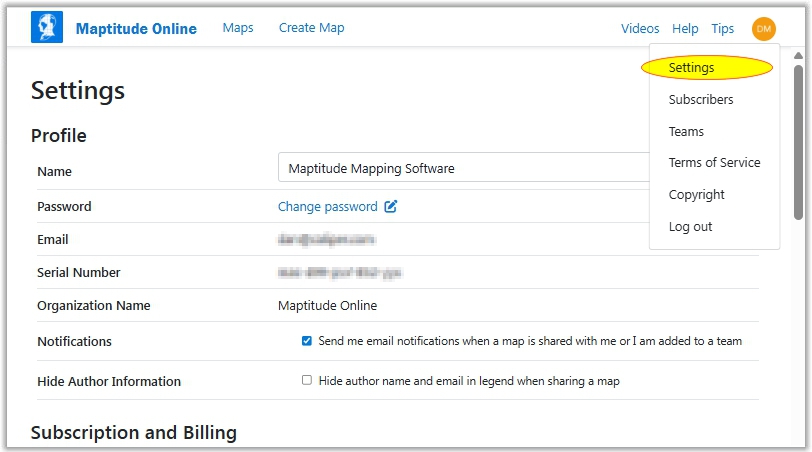Focus the Name input field
This screenshot has width=812, height=452.
pos(463,167)
